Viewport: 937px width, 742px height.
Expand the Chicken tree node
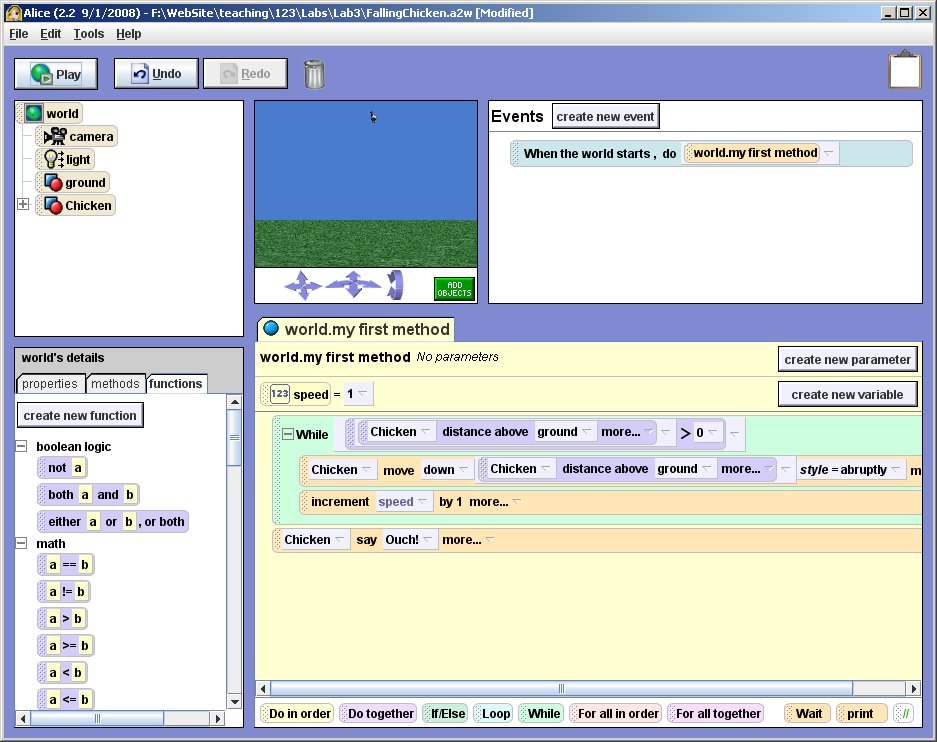[x=23, y=204]
